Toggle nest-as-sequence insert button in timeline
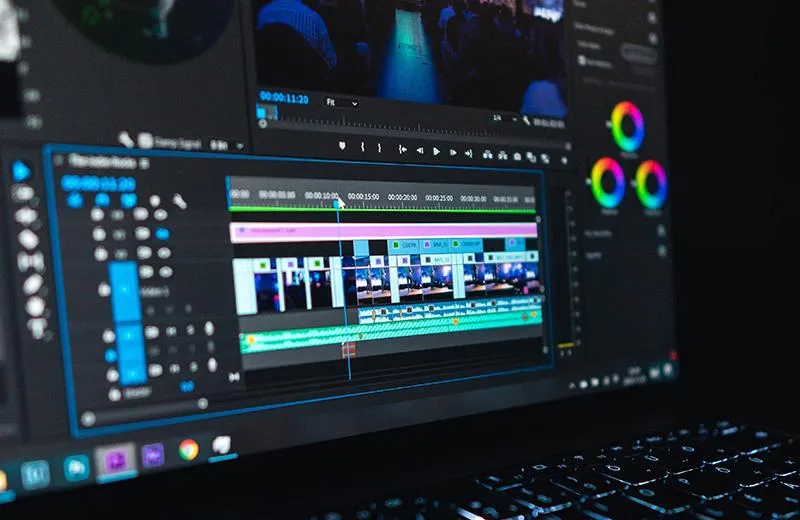The height and width of the screenshot is (520, 800). (75, 200)
